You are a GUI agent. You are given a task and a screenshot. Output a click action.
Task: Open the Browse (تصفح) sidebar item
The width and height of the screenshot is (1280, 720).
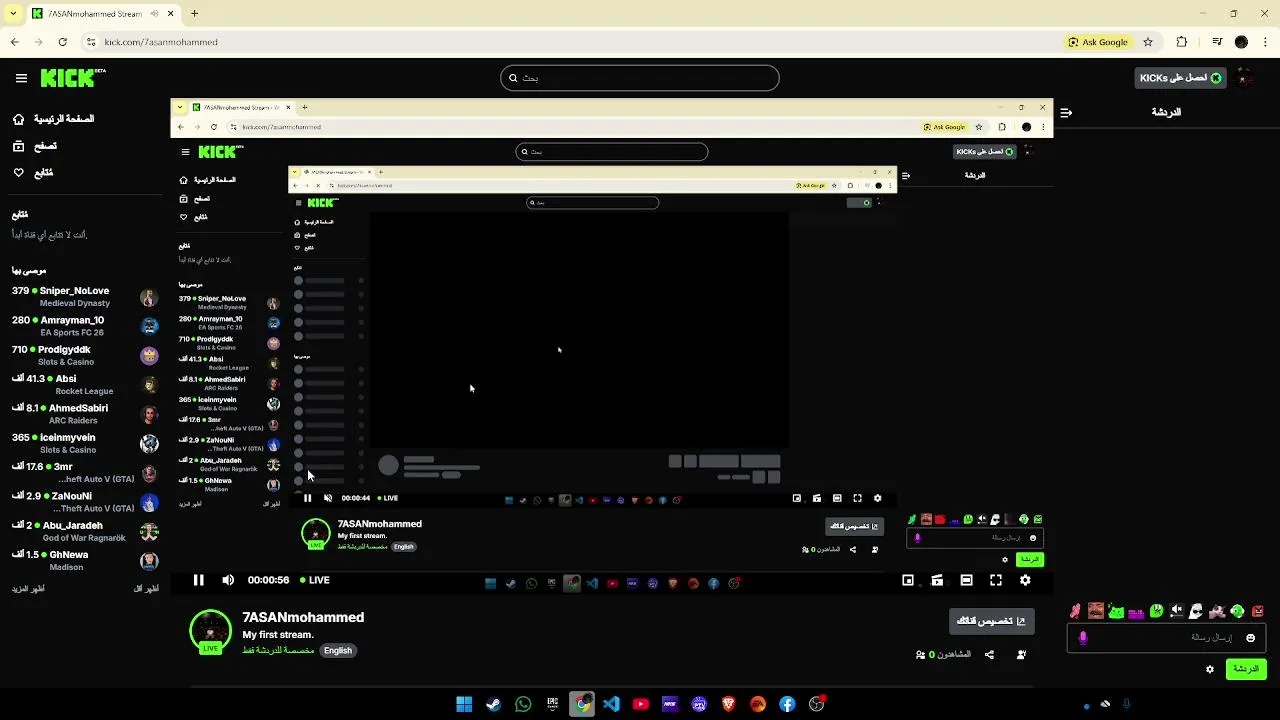pos(35,146)
